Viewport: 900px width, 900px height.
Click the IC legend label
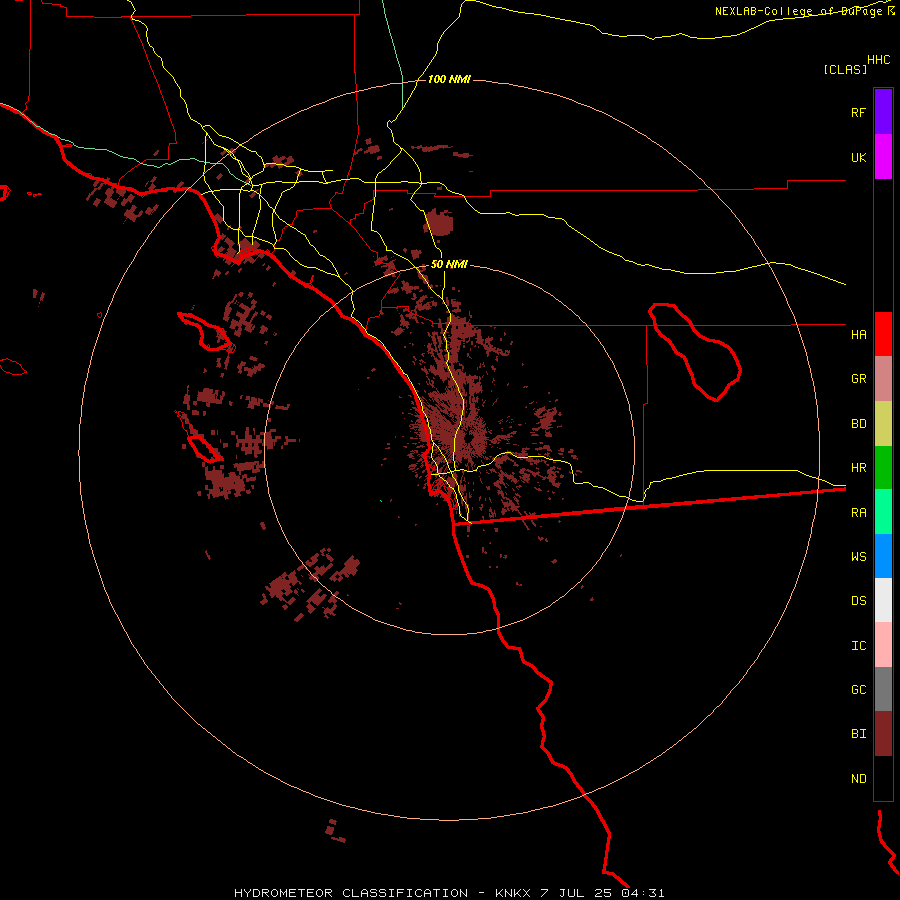[x=858, y=645]
